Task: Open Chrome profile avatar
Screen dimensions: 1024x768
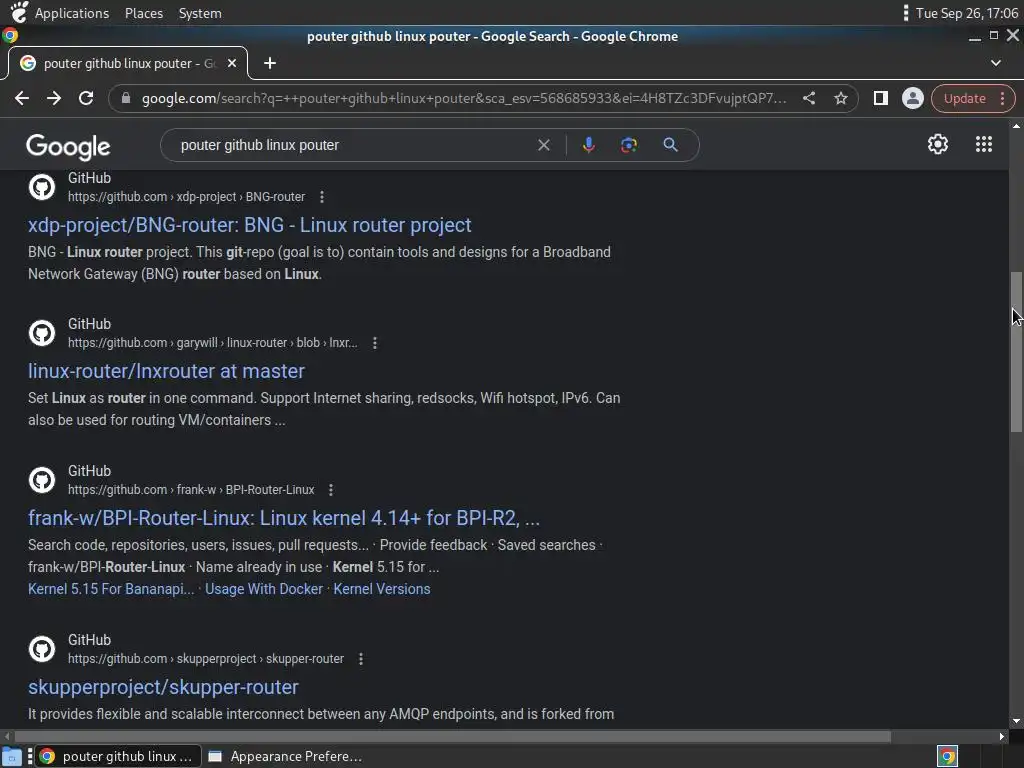Action: coord(912,98)
